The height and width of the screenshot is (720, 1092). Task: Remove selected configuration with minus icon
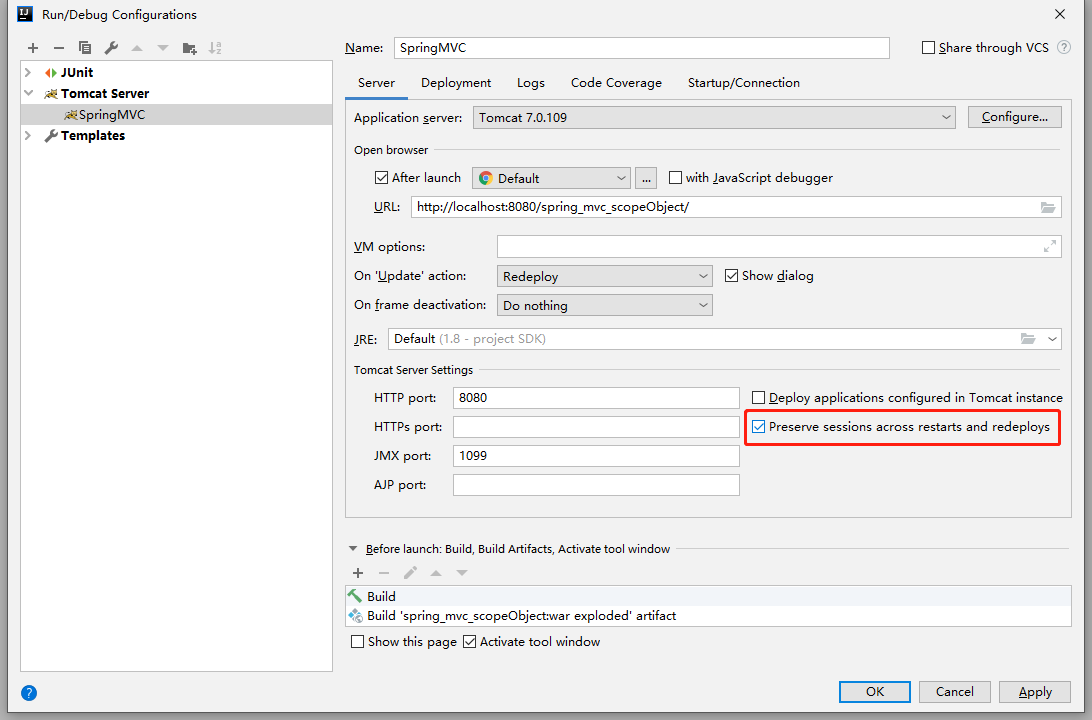58,48
